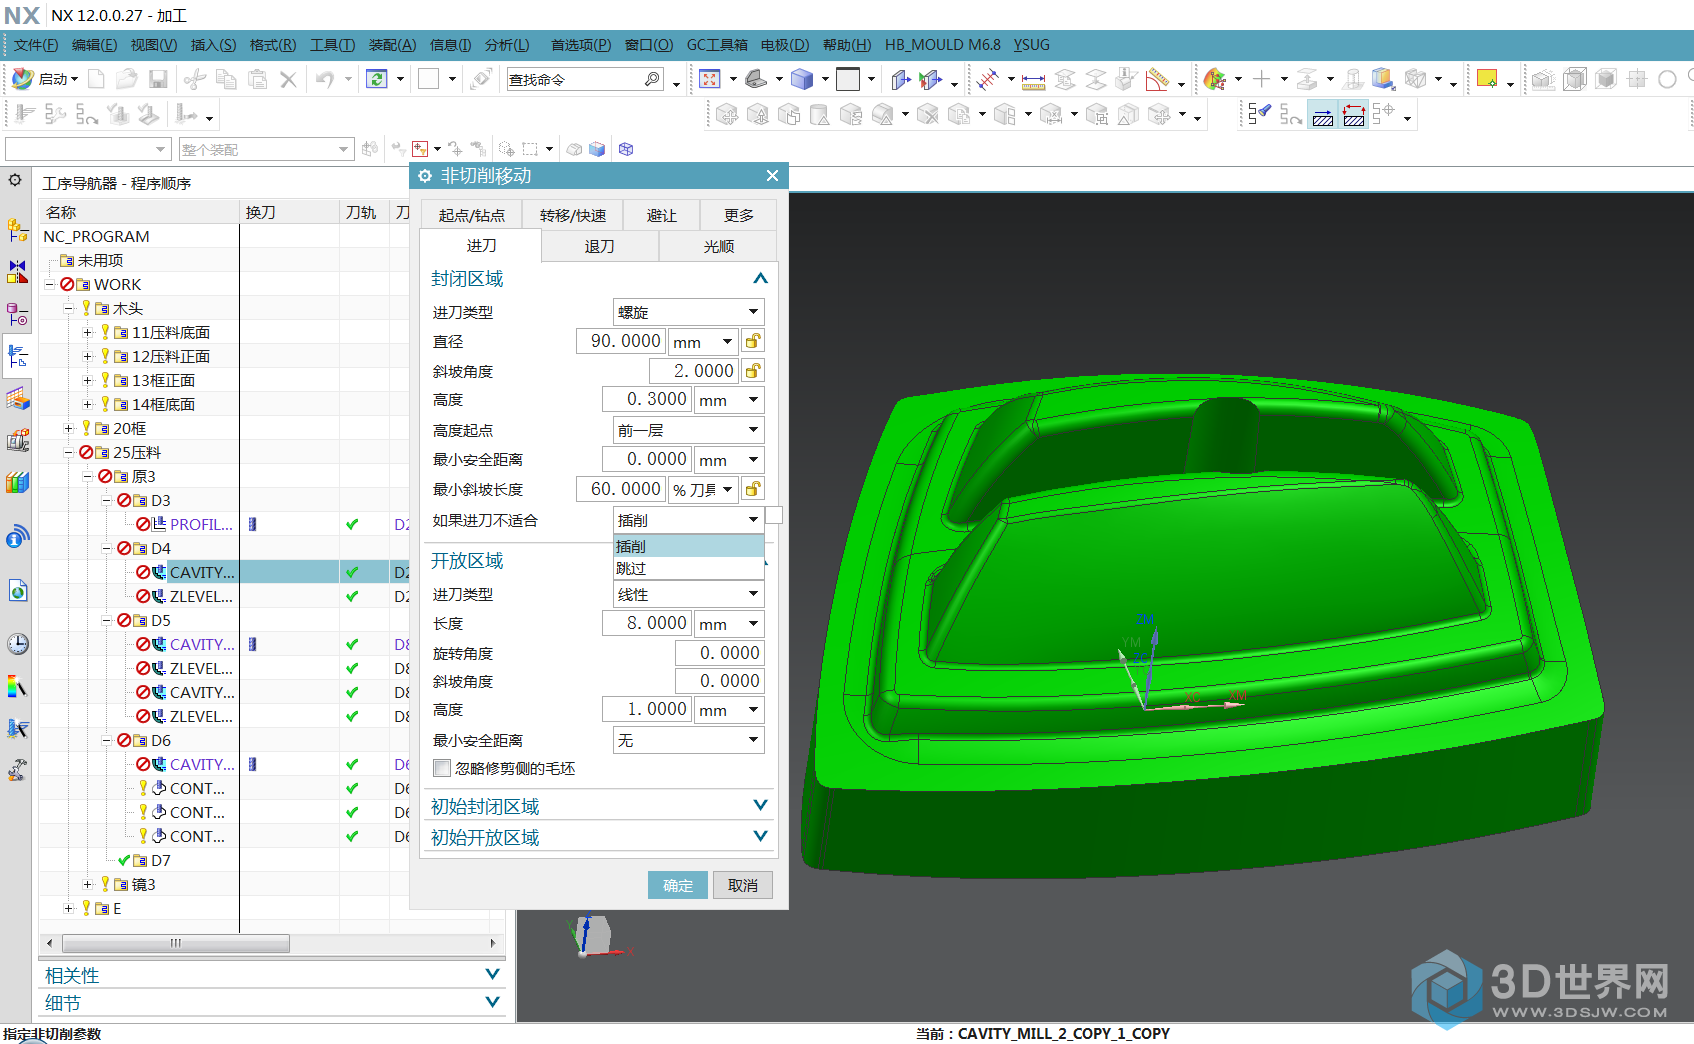Viewport: 1694px width, 1044px height.
Task: Open the open-area 进刀类型 线性 dropdown
Action: coord(688,594)
